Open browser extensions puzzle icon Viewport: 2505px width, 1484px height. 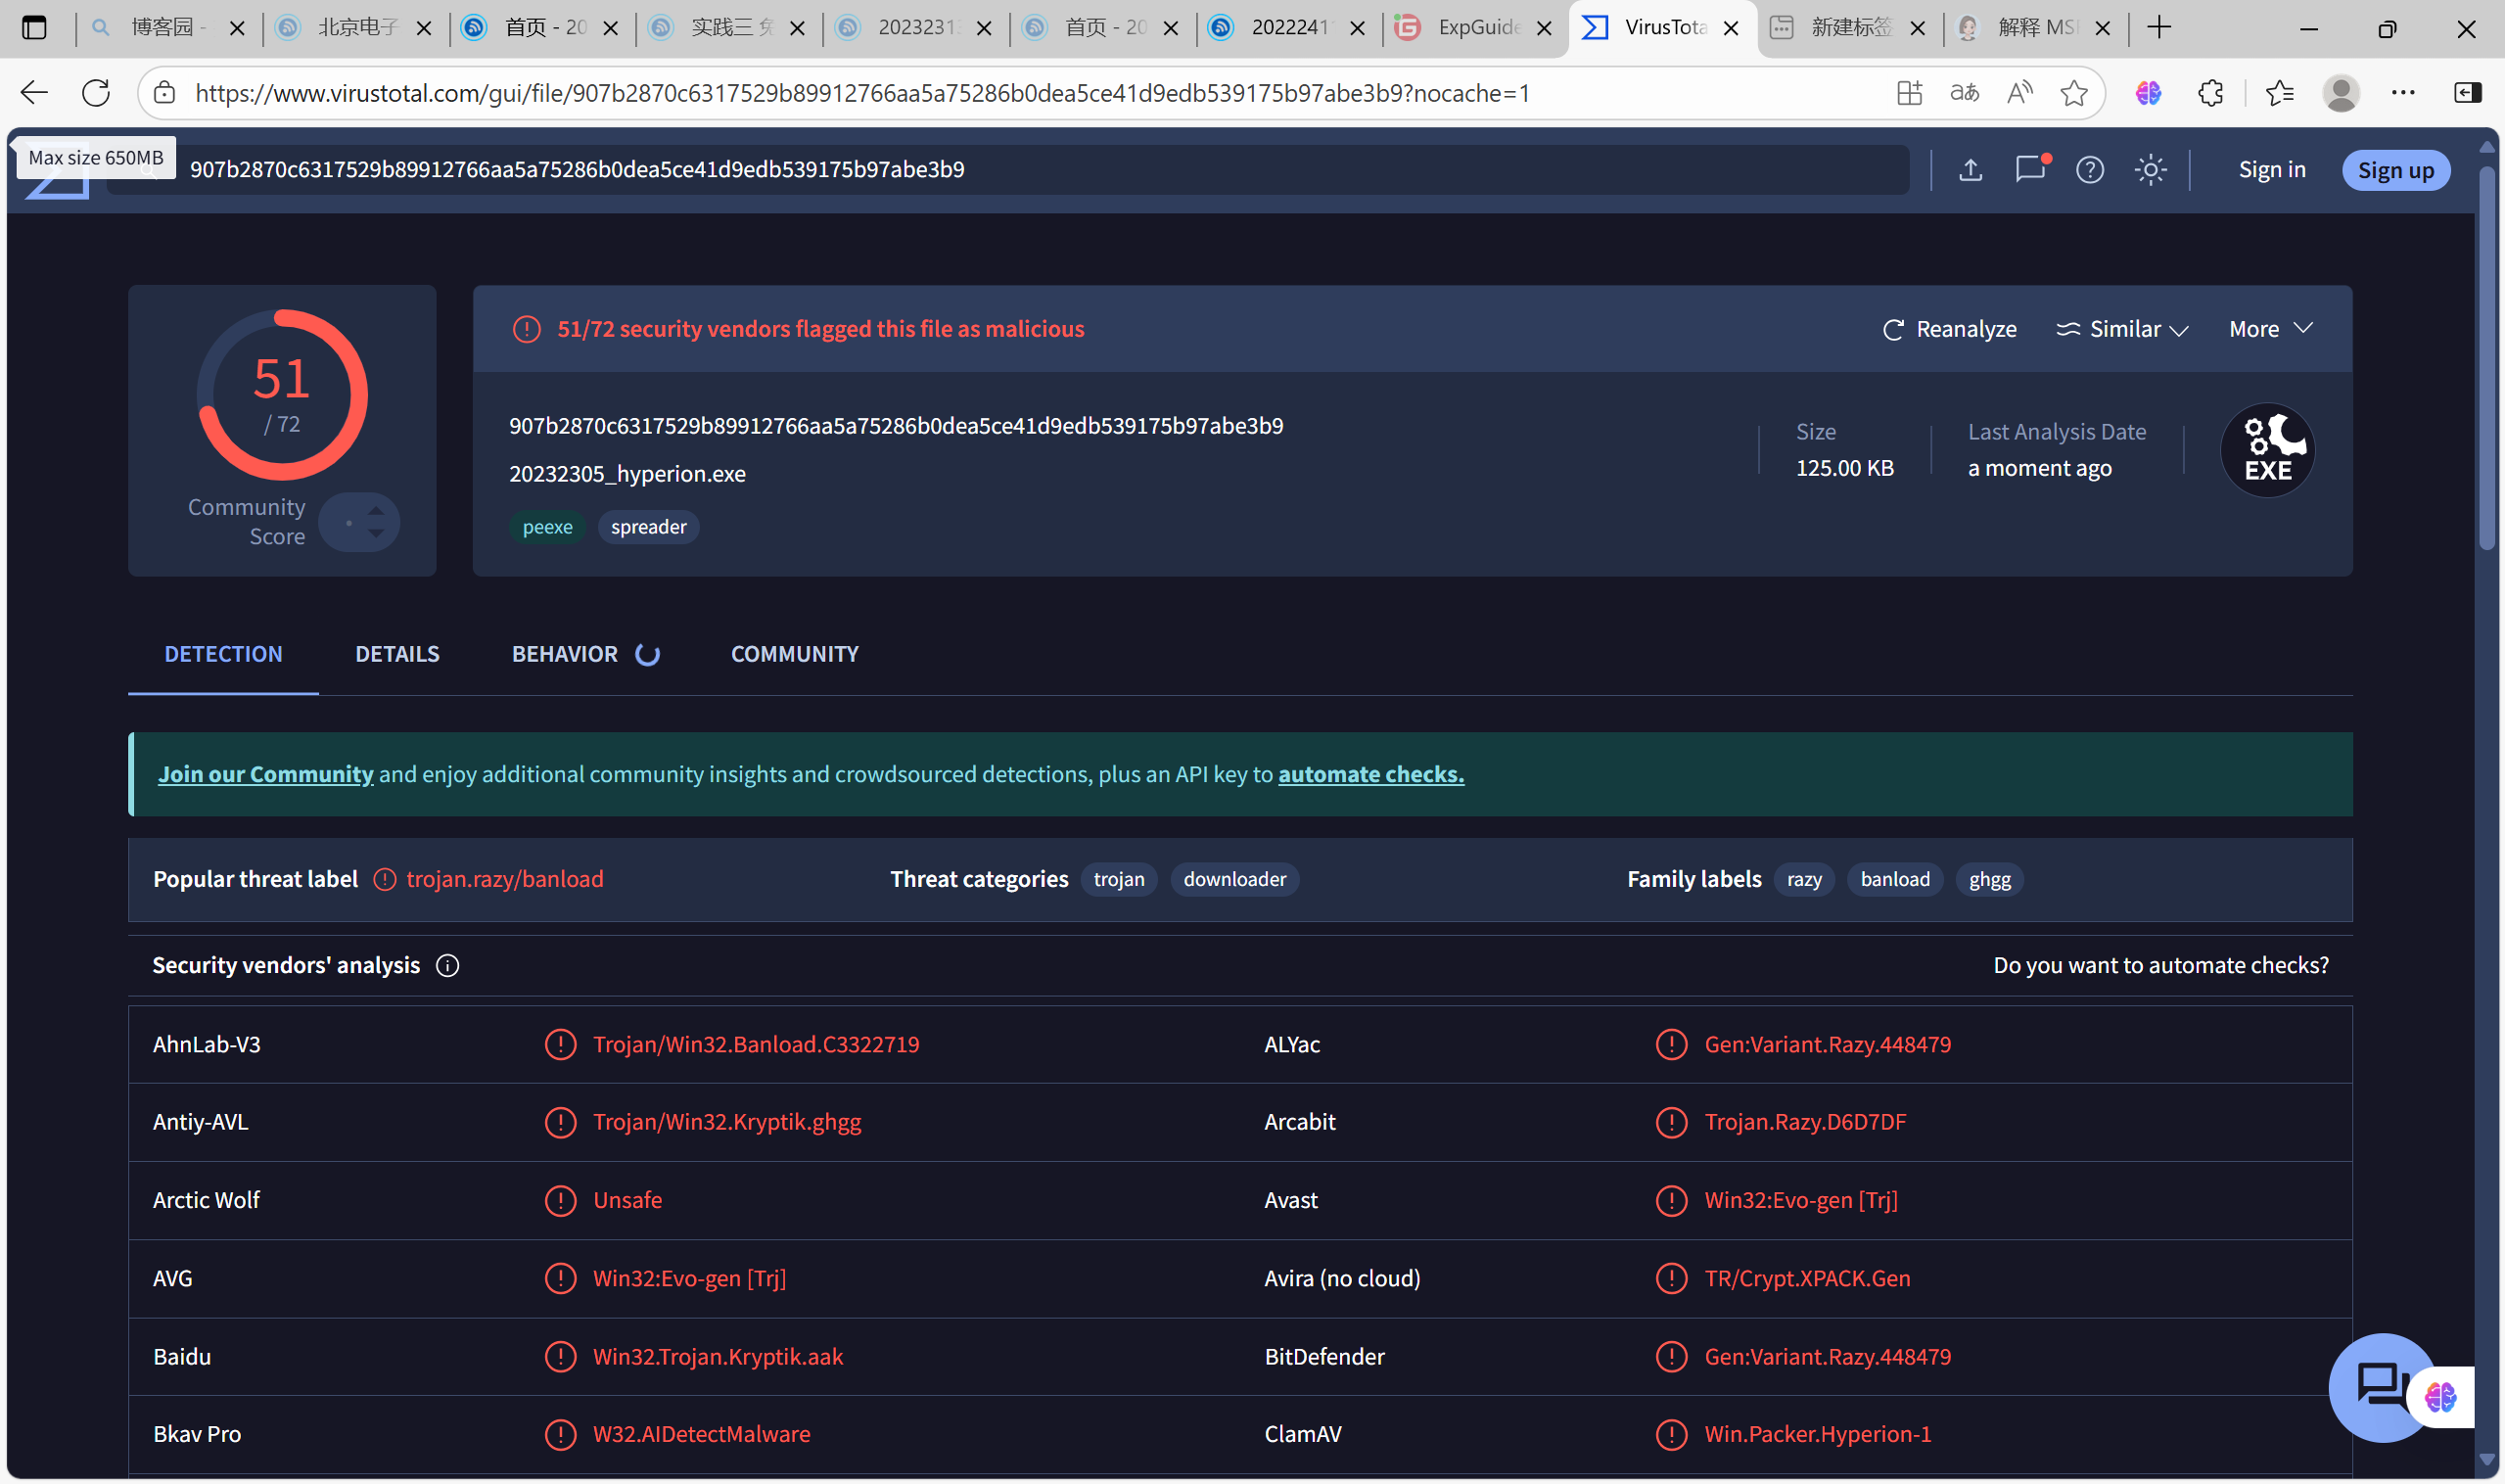[2210, 93]
